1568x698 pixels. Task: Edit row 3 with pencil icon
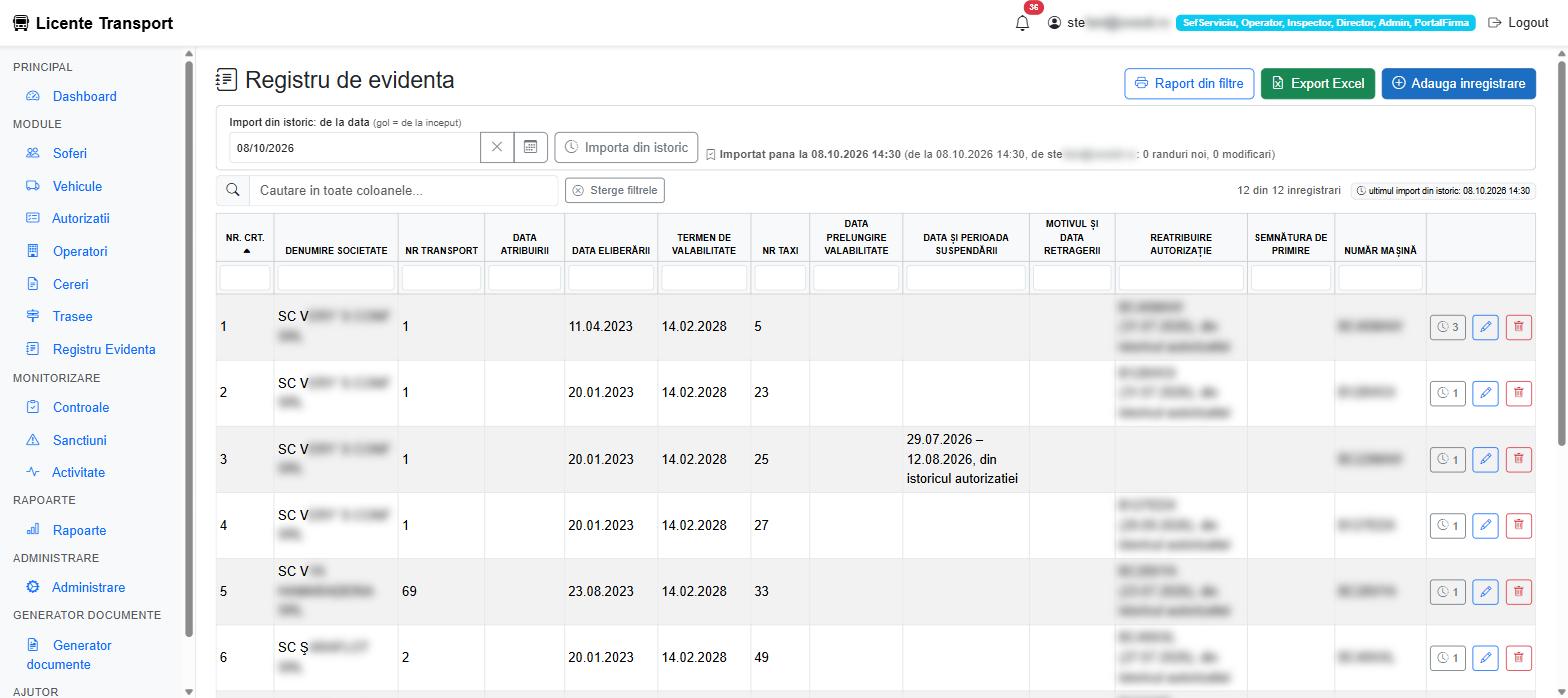(1485, 459)
